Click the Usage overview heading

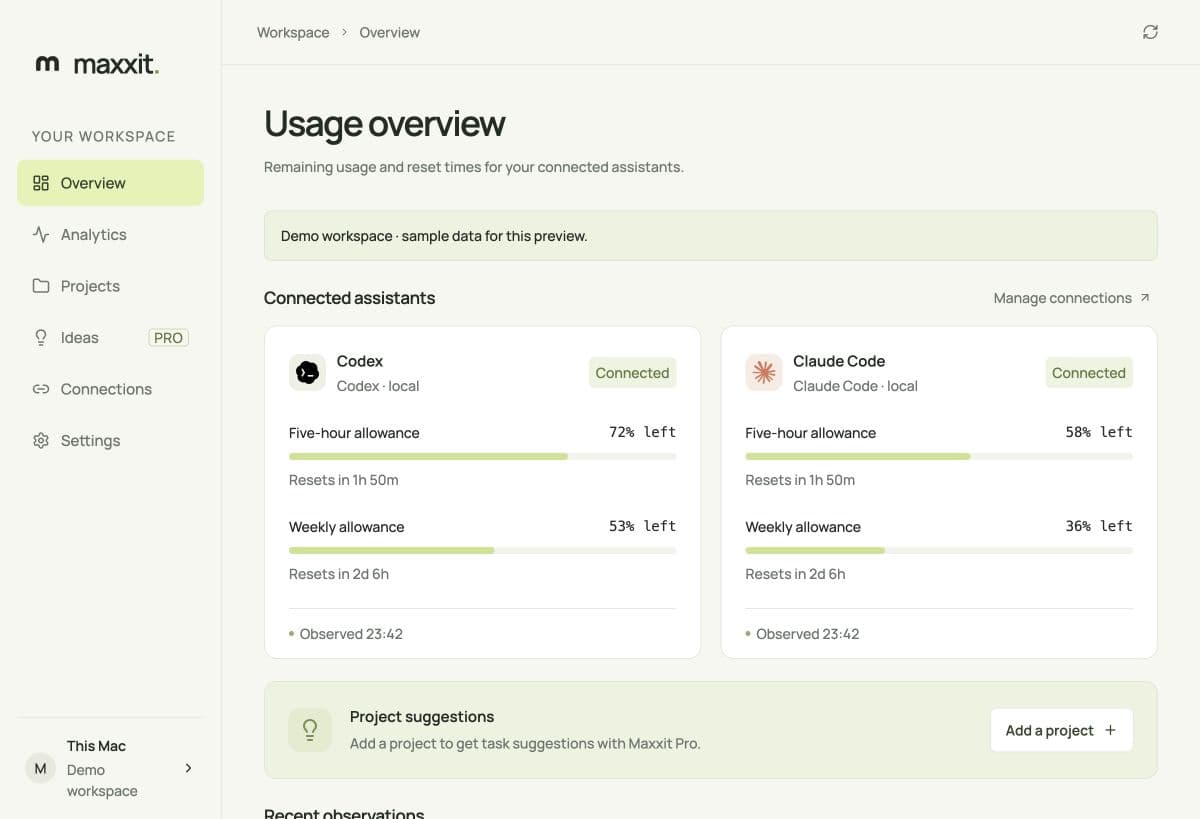[384, 124]
